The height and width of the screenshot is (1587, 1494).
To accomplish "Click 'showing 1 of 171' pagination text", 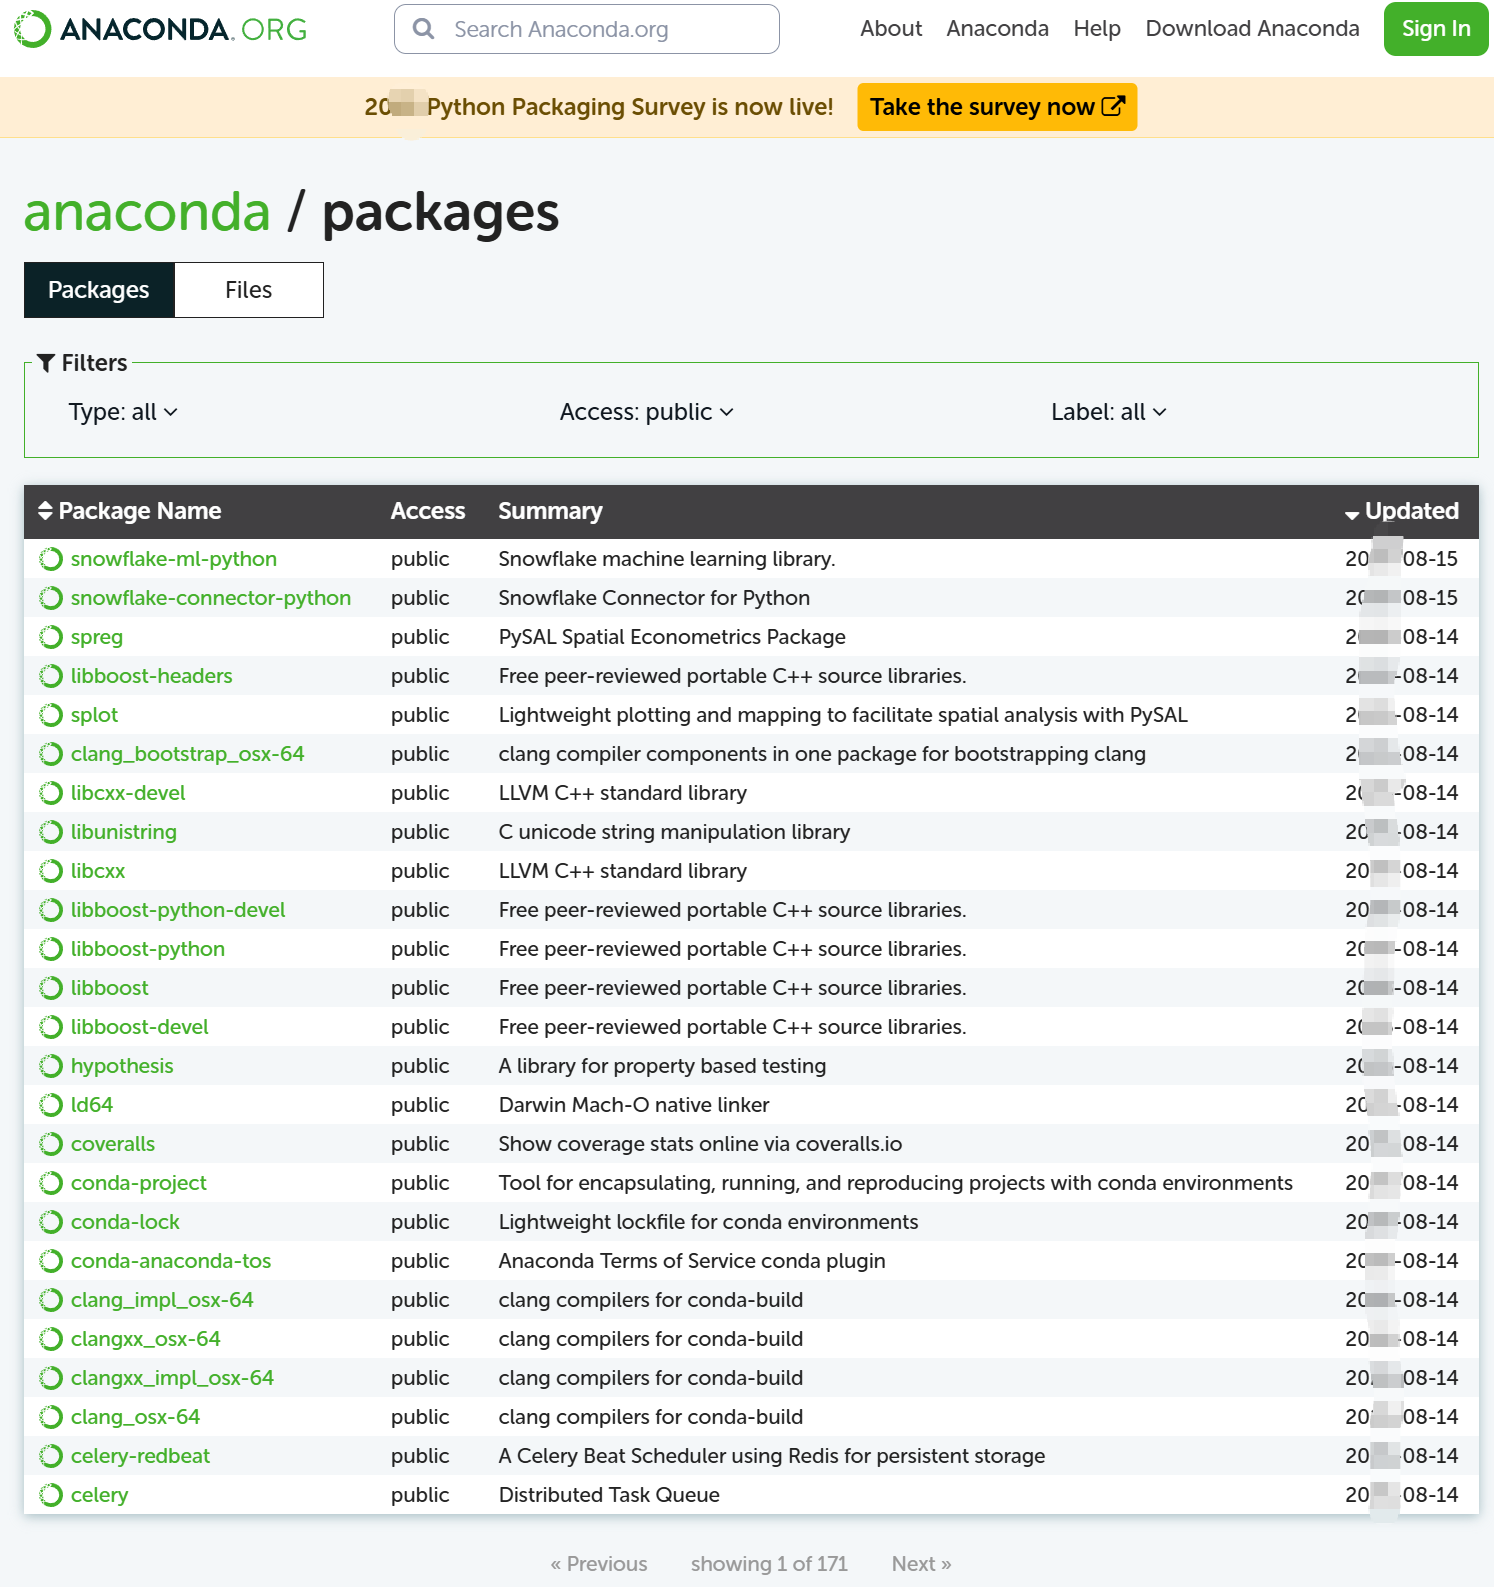I will pyautogui.click(x=769, y=1564).
